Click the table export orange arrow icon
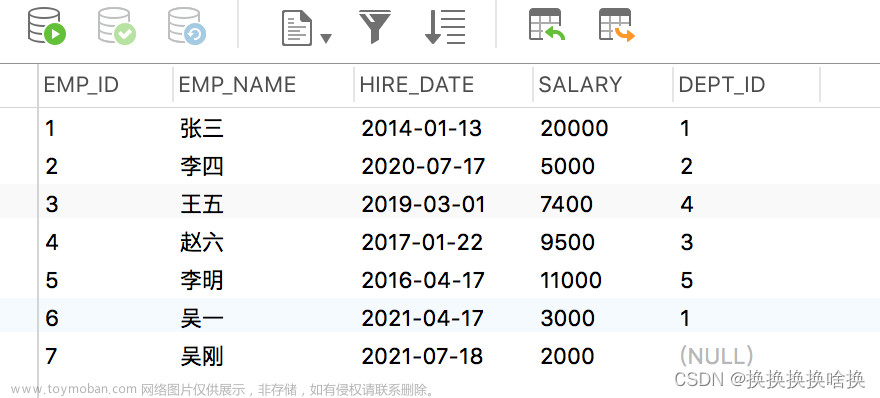Image resolution: width=880 pixels, height=398 pixels. 617,25
